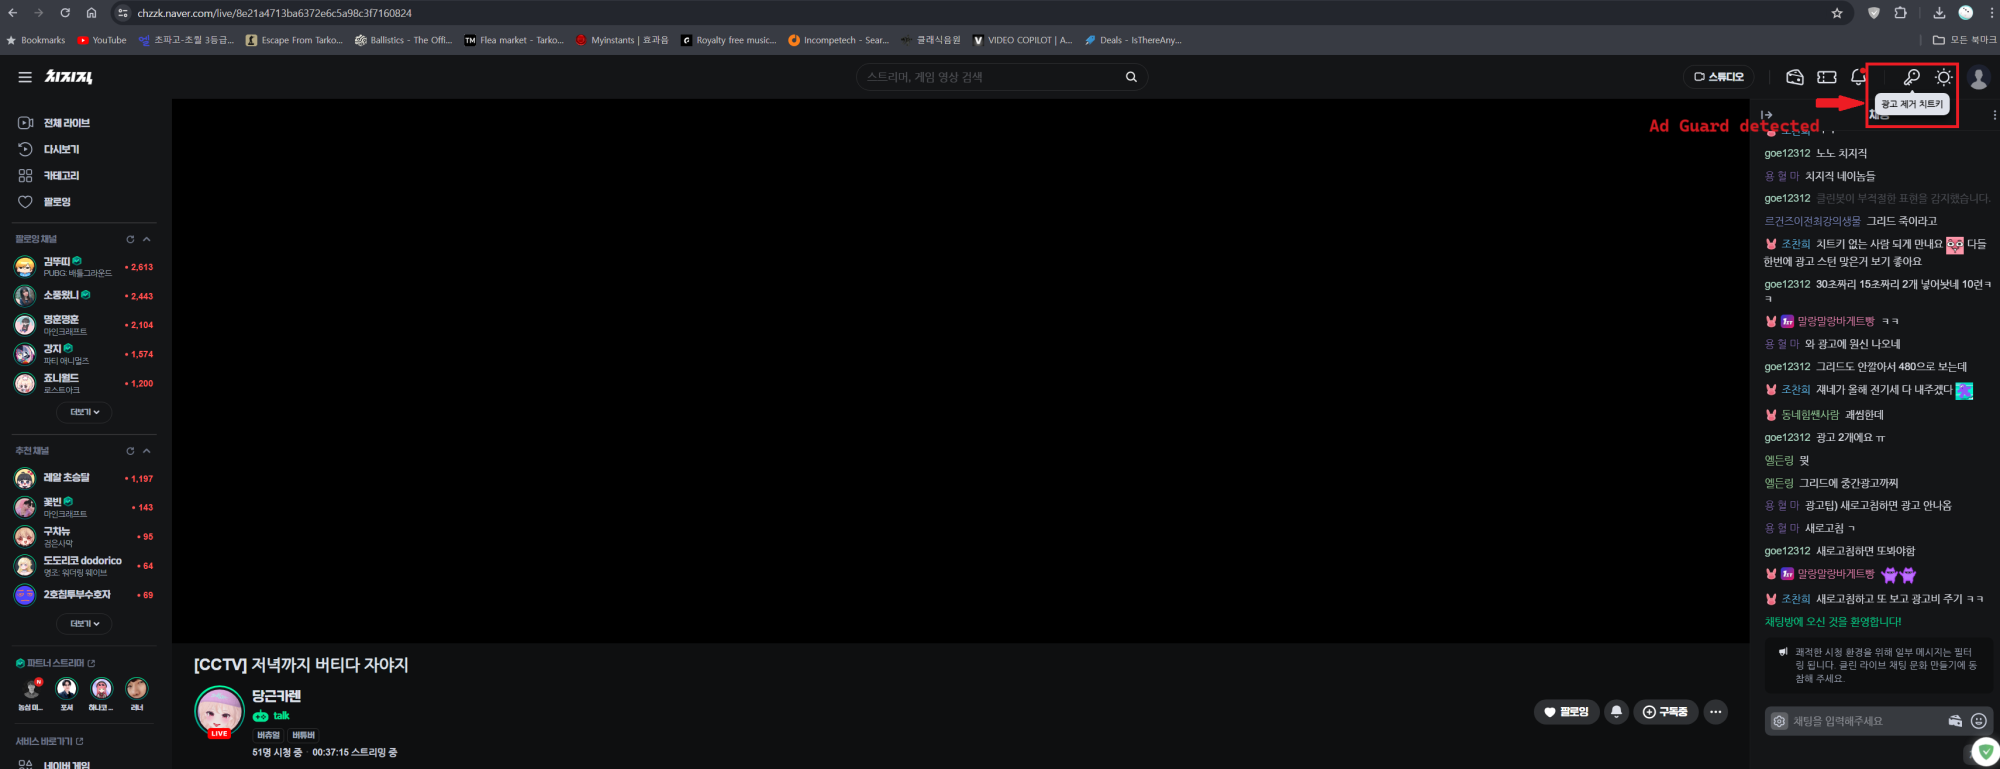The image size is (2000, 769).
Task: Open the hamburger side menu
Action: point(25,77)
